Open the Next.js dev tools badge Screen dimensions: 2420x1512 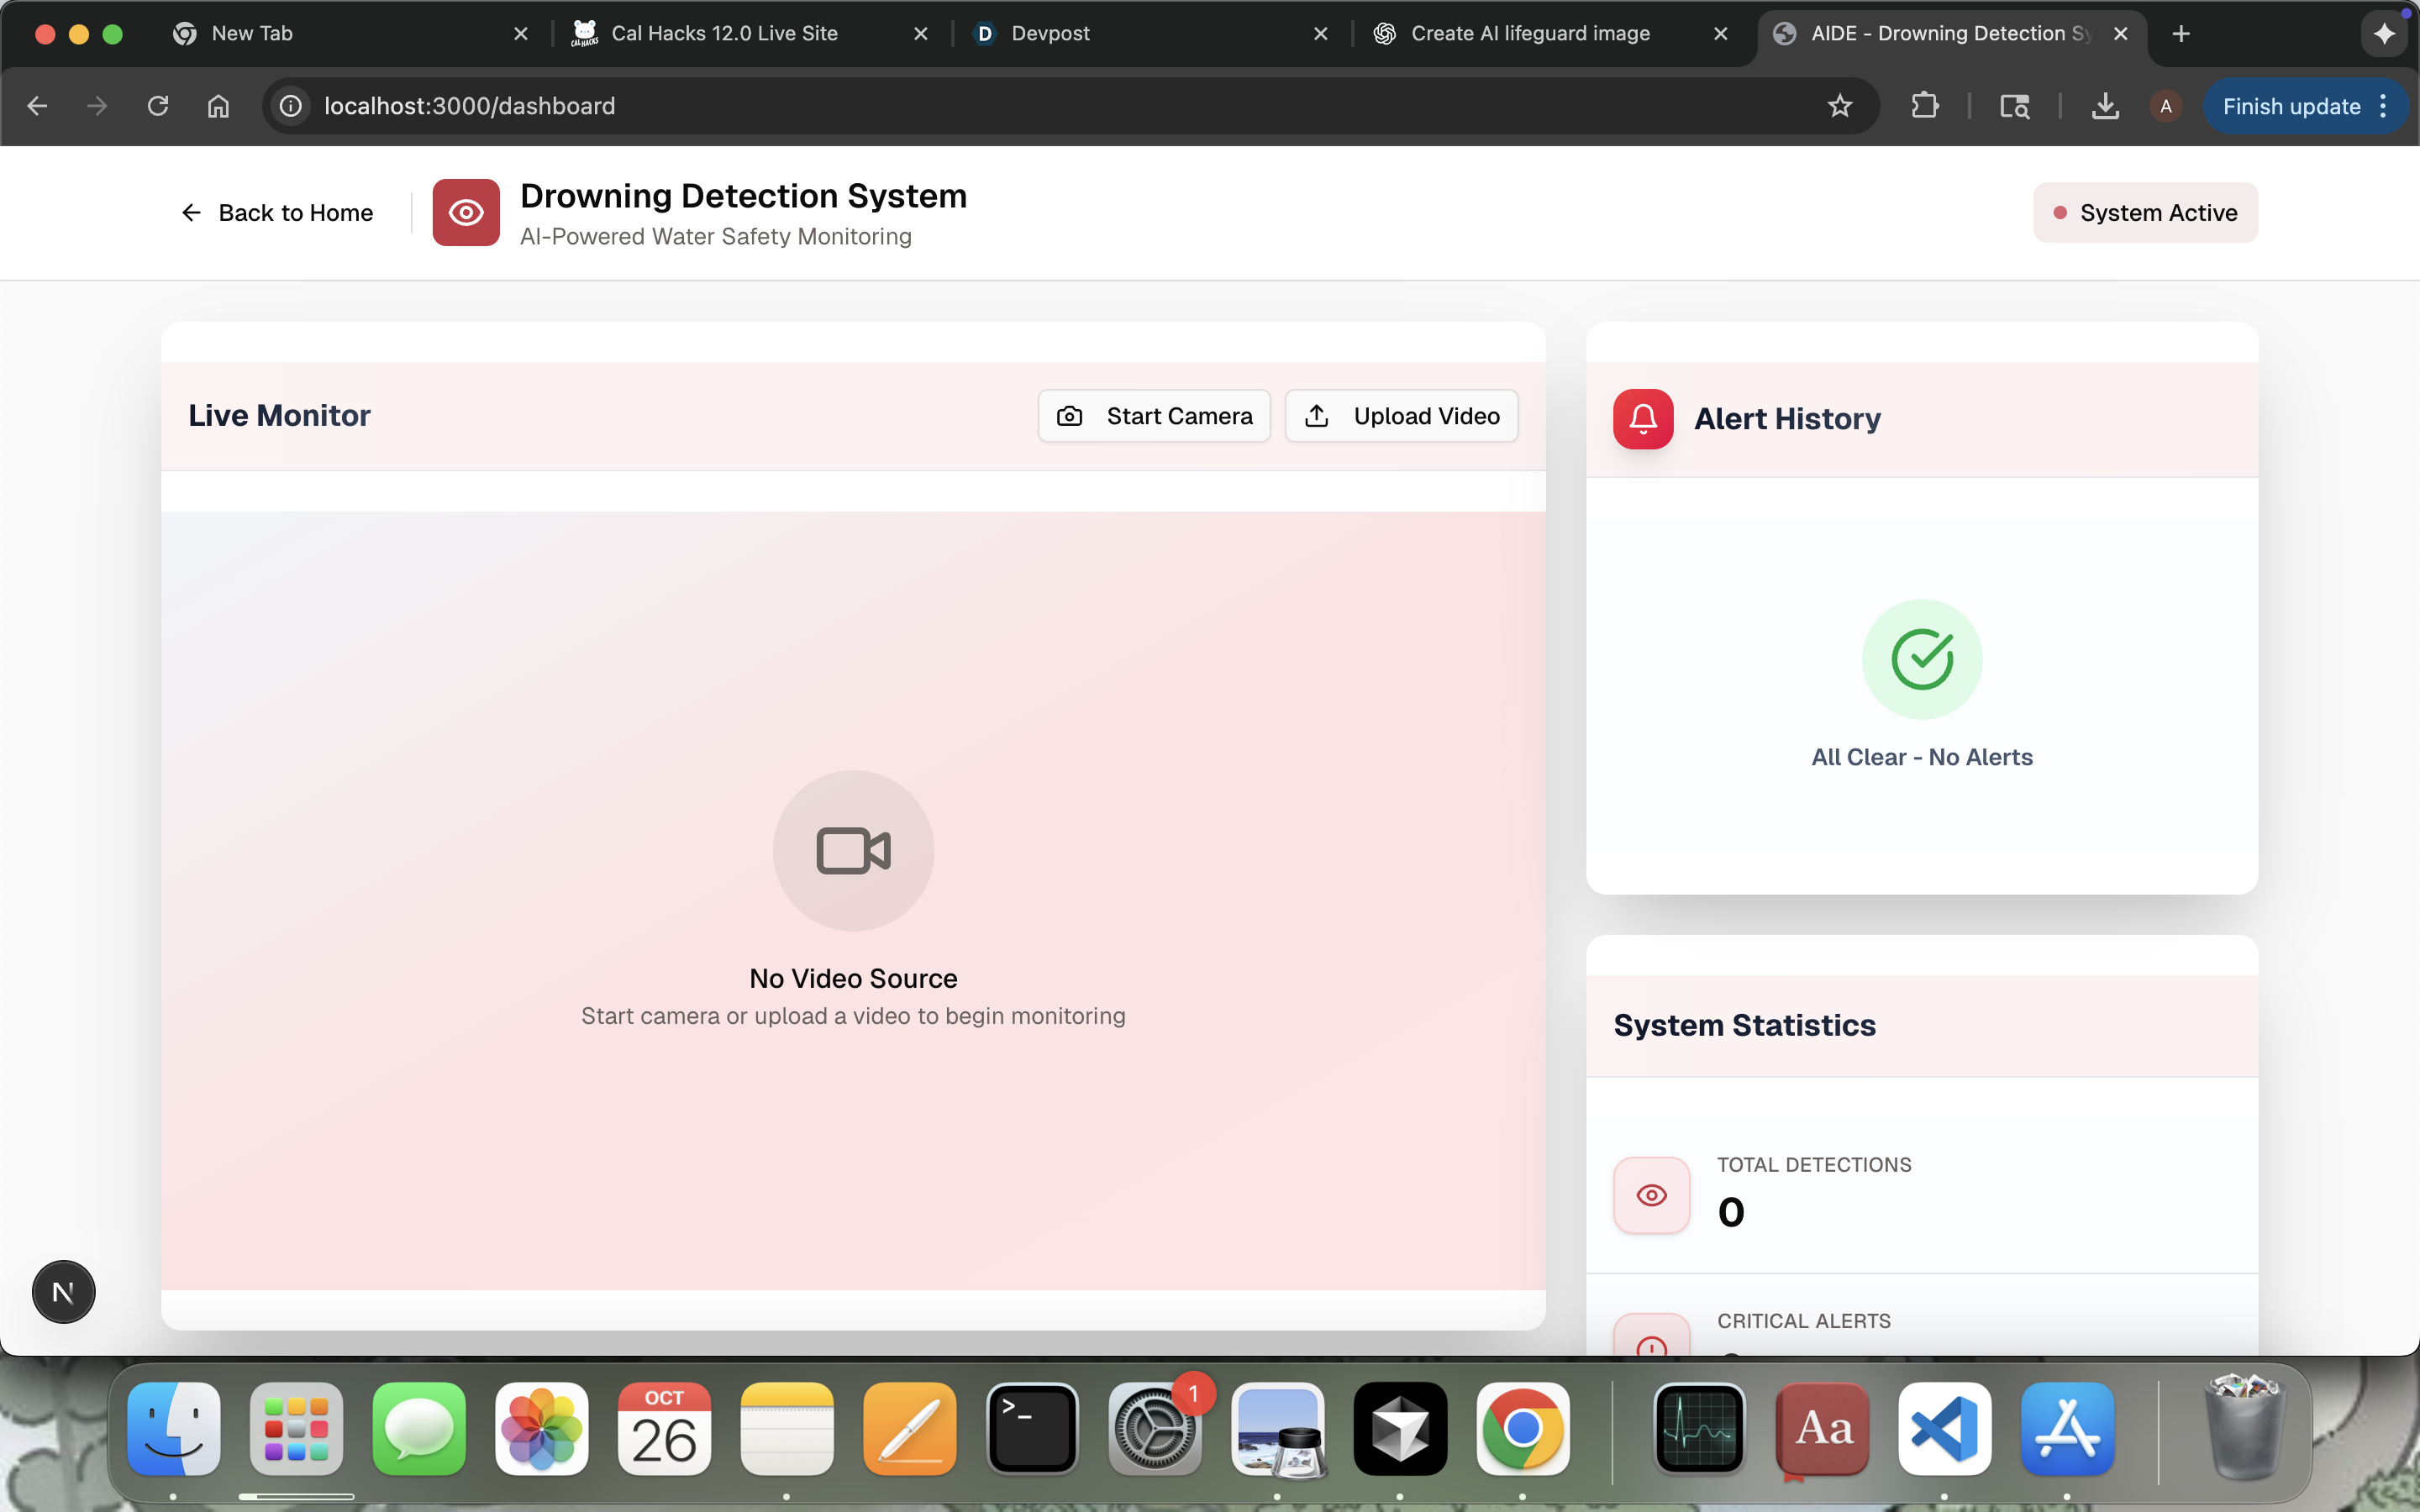click(63, 1292)
